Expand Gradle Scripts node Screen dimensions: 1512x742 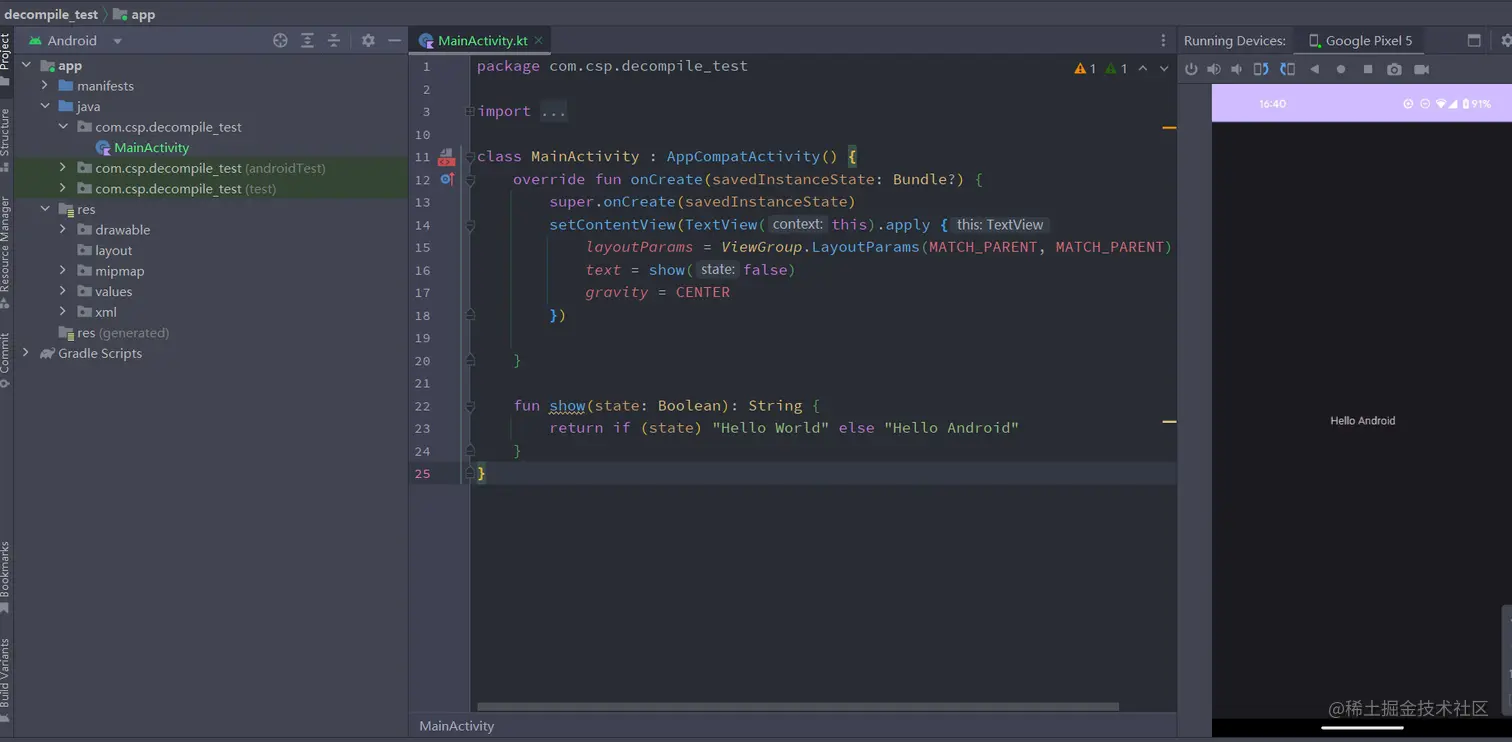point(26,353)
